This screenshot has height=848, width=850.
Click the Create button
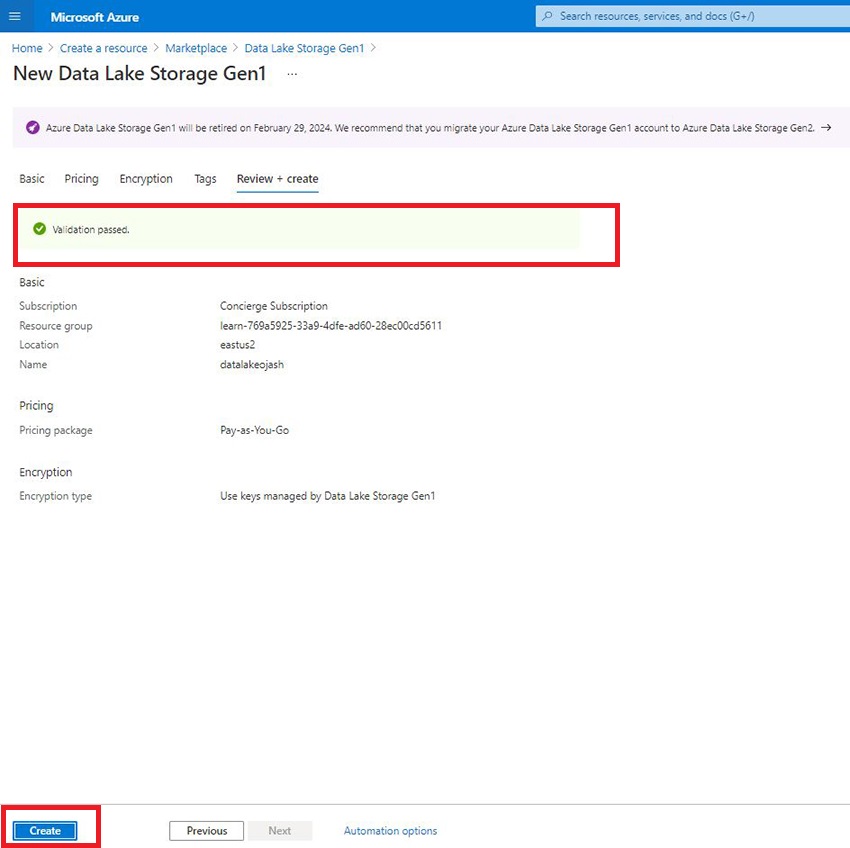45,831
